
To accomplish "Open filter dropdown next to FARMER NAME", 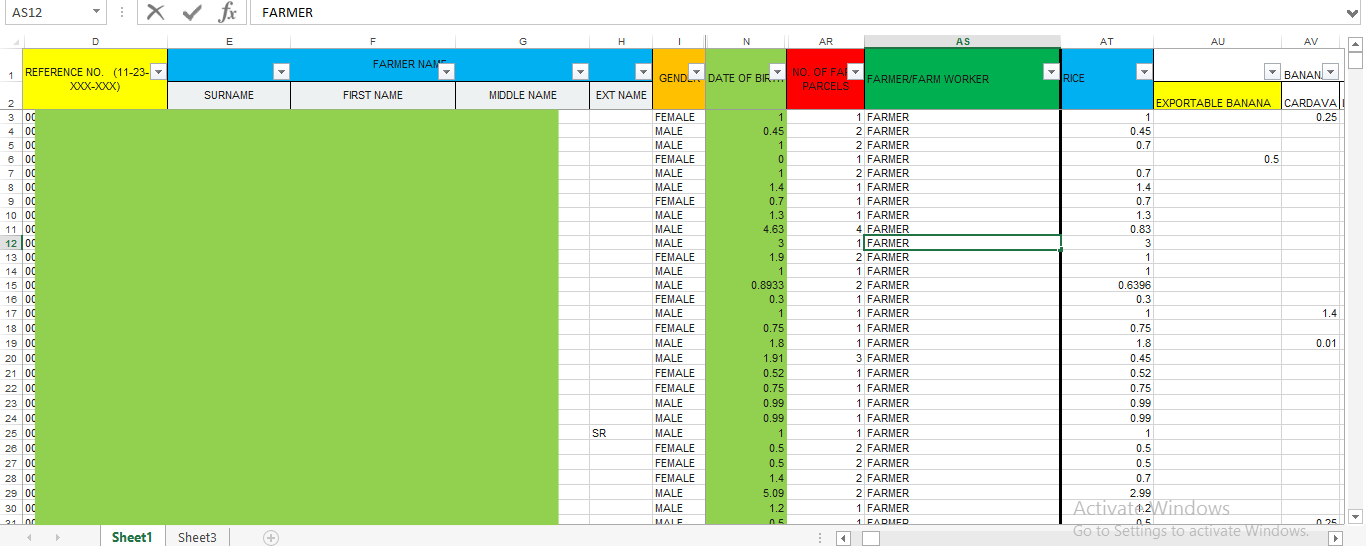I will pyautogui.click(x=446, y=72).
